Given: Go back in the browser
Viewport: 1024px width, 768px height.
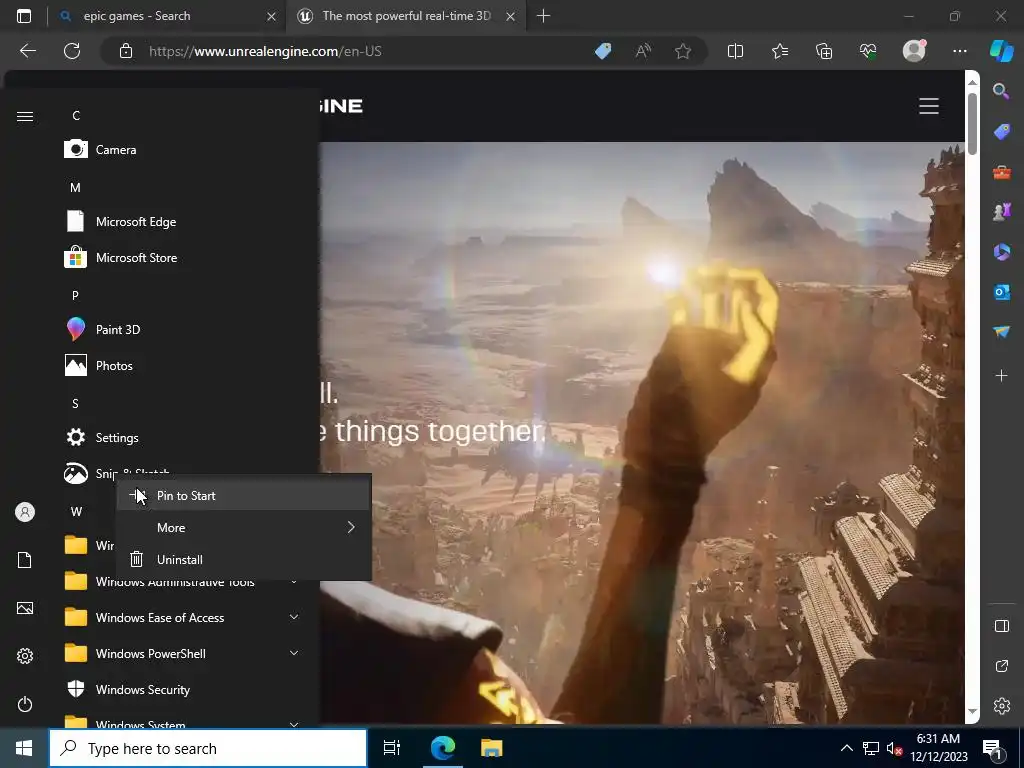Looking at the screenshot, I should 28,51.
